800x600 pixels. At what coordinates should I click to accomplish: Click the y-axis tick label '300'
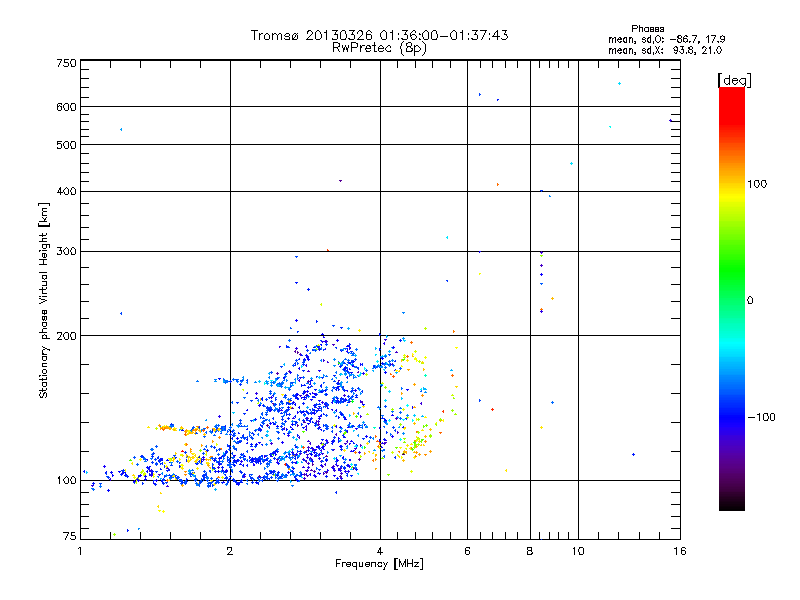click(66, 251)
